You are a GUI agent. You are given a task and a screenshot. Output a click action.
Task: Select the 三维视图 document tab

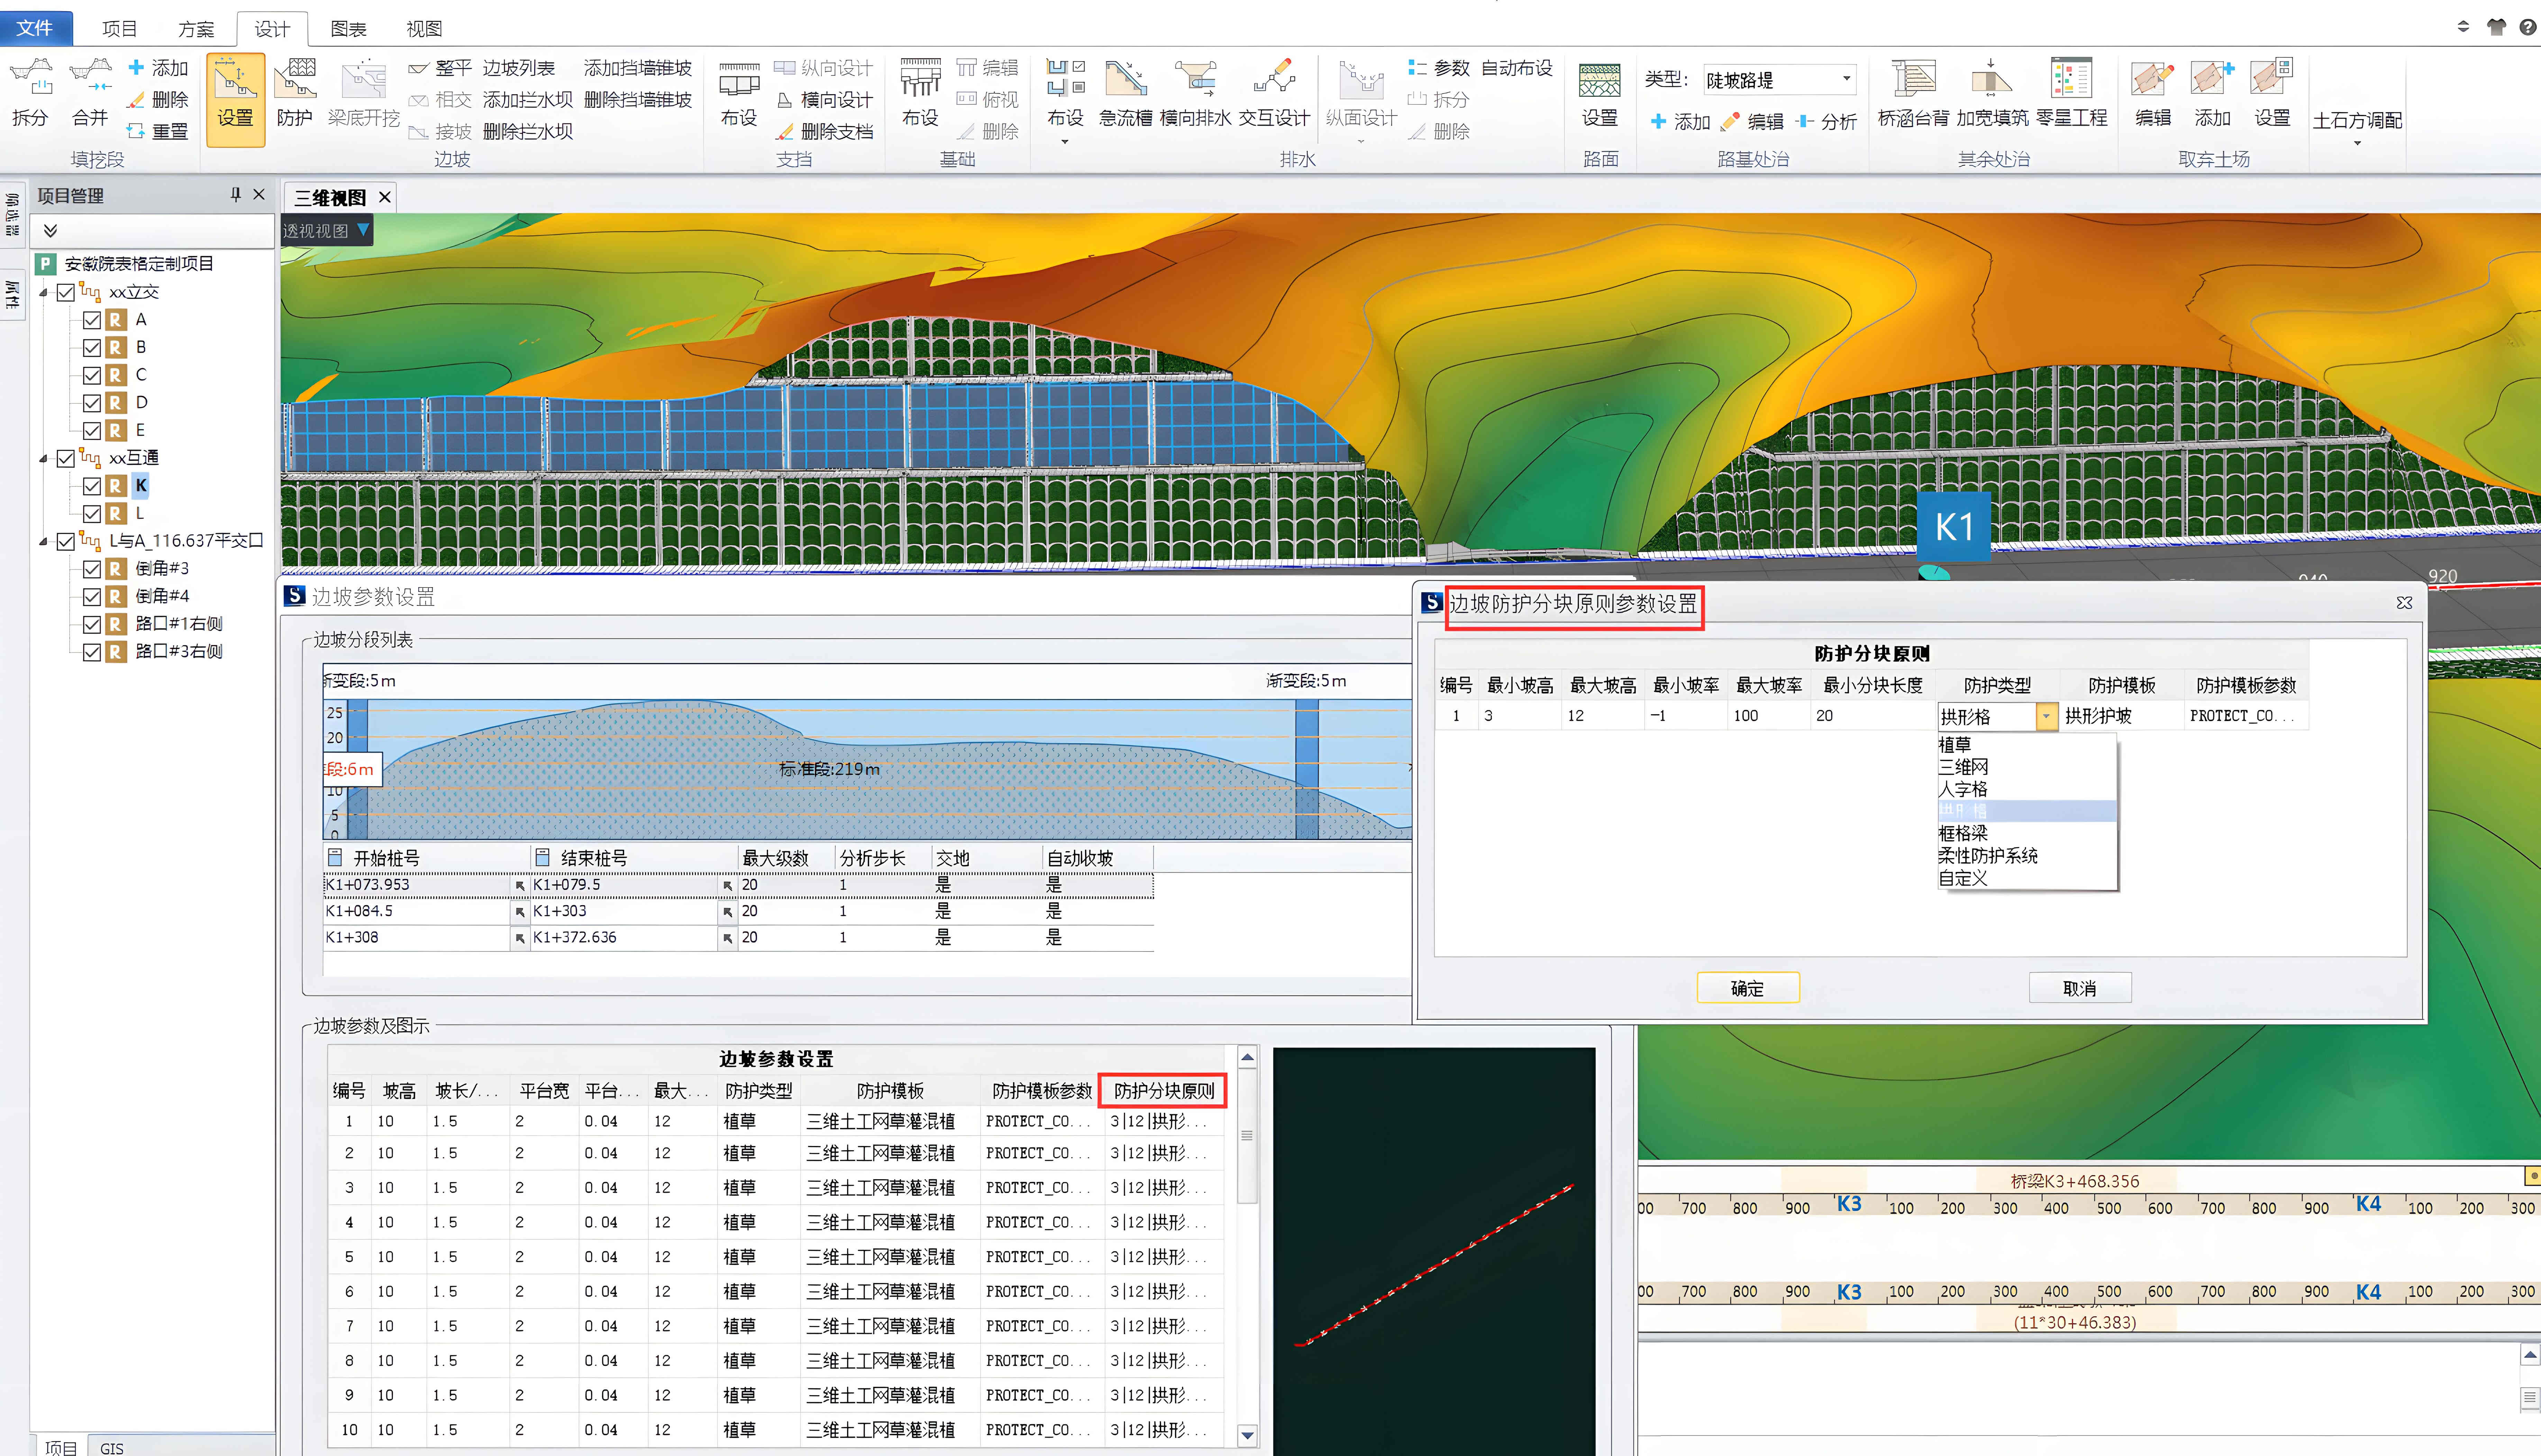[330, 198]
